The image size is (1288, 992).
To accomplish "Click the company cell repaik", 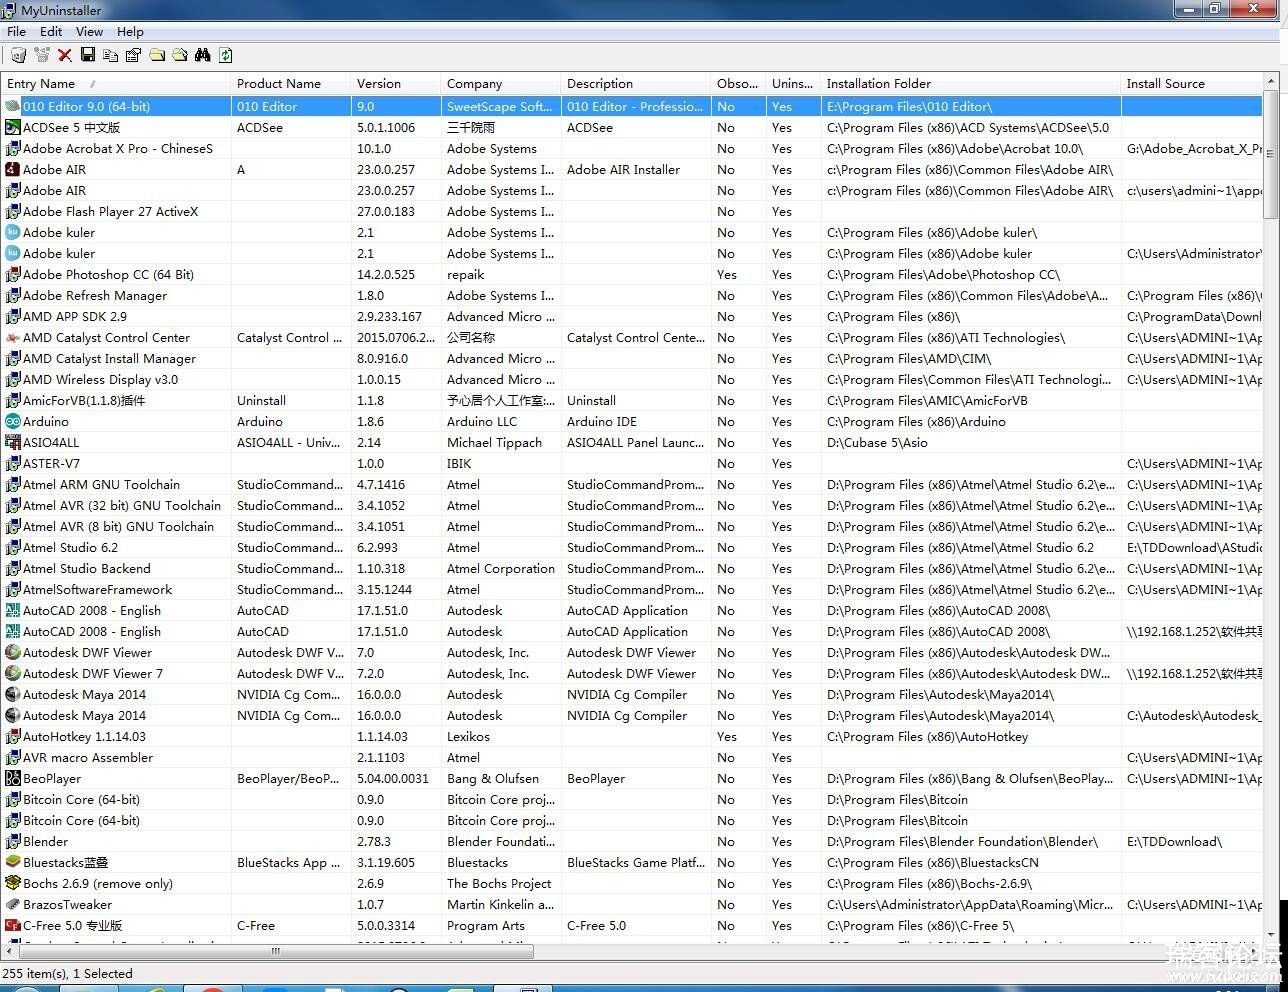I will click(466, 274).
